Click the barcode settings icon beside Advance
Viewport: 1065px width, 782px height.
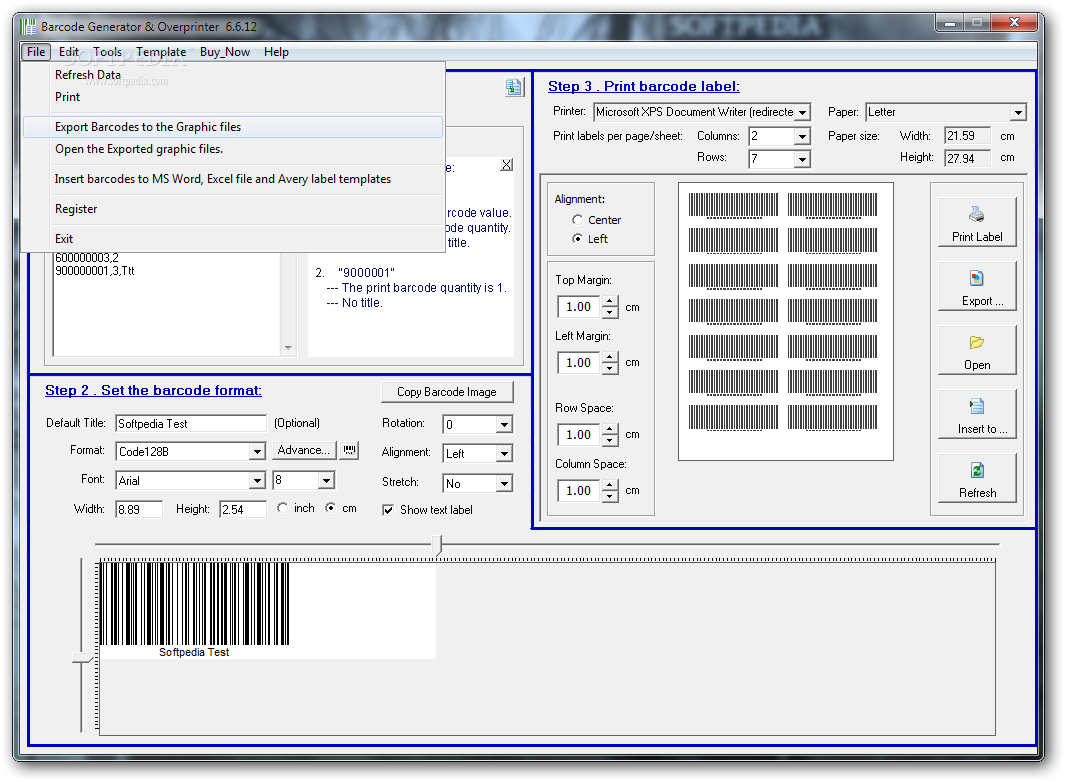point(350,450)
